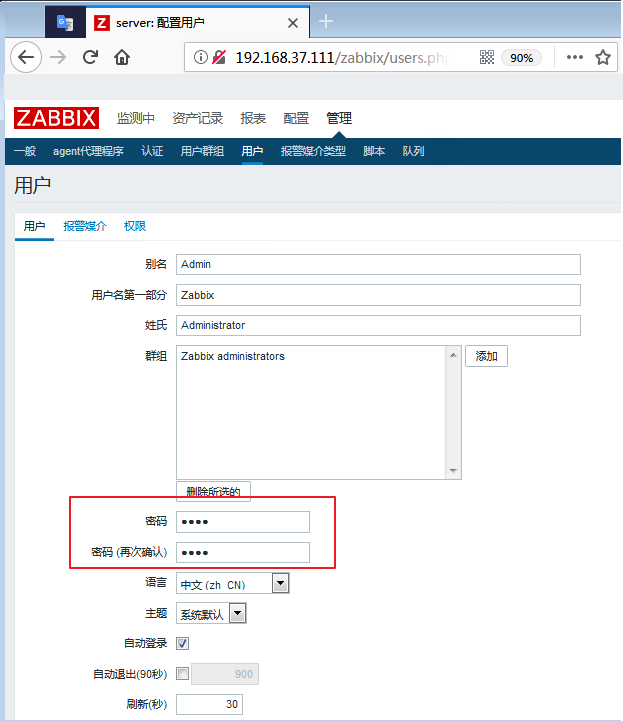623x721 pixels.
Task: Open the 配置 top menu
Action: pos(296,118)
